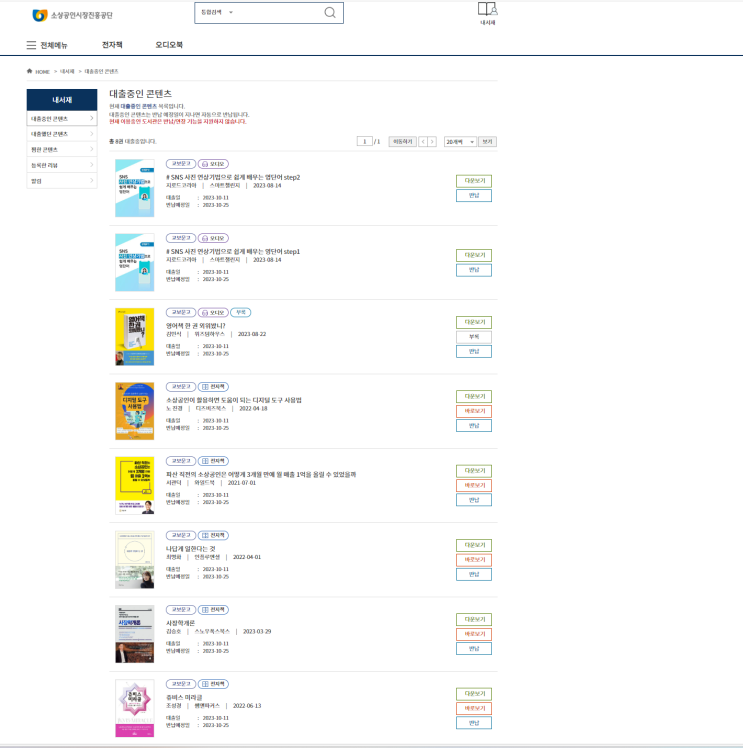
Task: Open 전체메뉴 label in navigation bar
Action: (54, 45)
